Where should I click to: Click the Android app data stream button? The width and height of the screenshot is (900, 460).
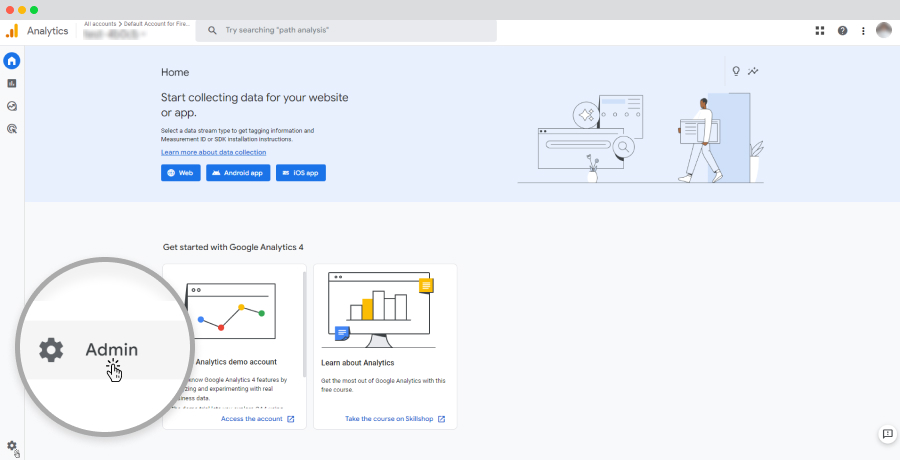[x=238, y=173]
